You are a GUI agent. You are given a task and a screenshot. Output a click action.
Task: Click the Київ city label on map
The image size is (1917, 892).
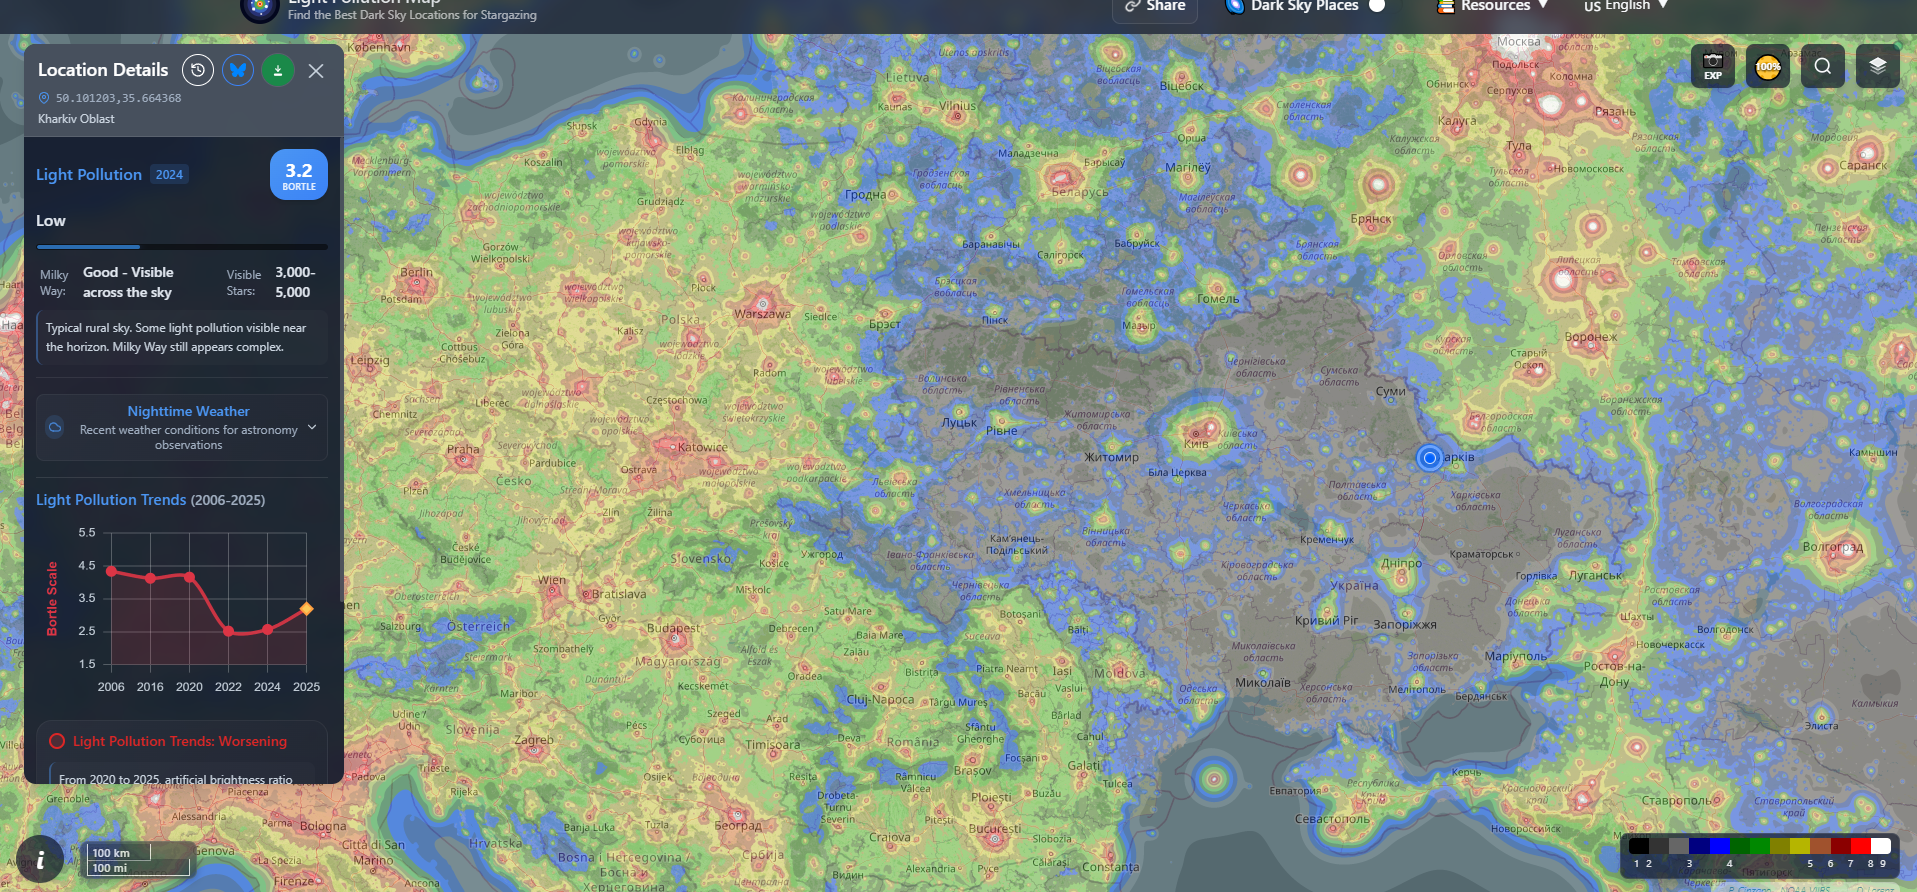point(1196,444)
